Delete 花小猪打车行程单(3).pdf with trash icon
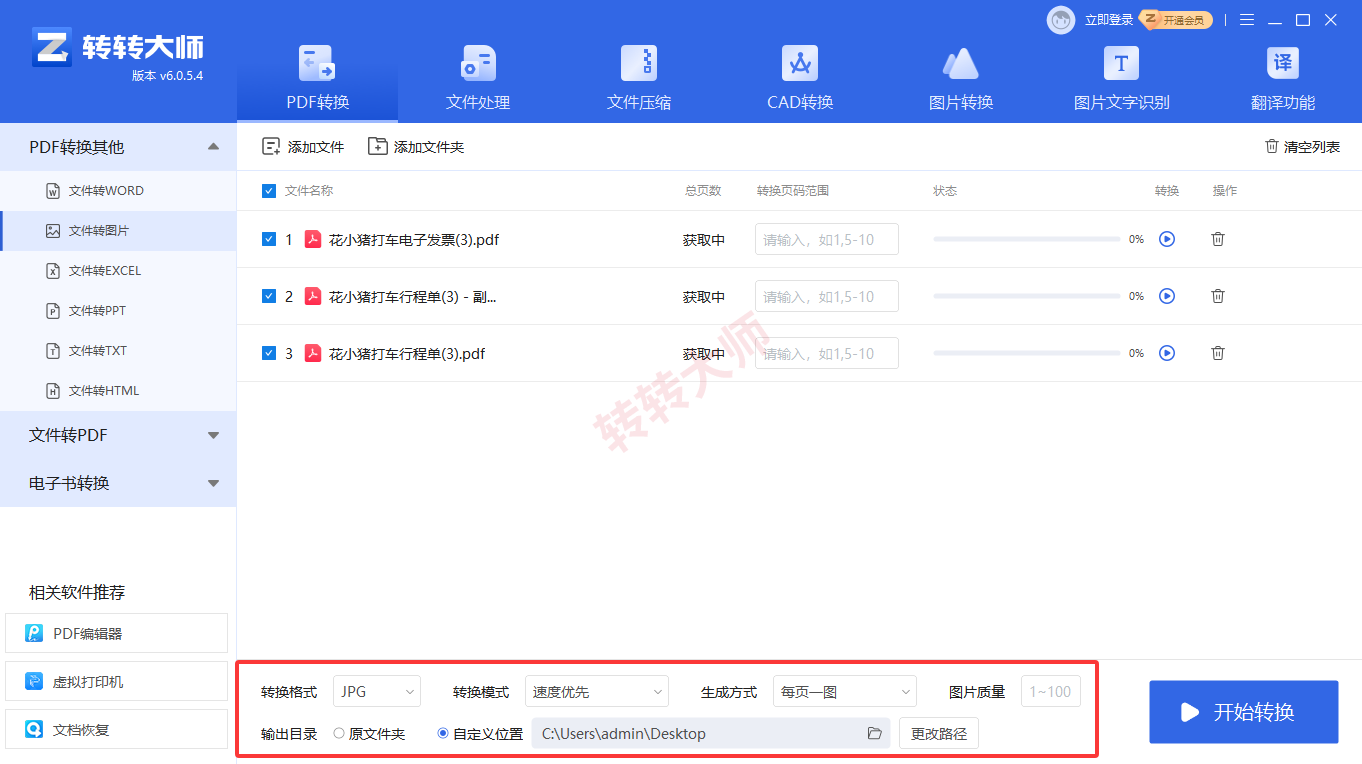1362x764 pixels. coord(1218,353)
